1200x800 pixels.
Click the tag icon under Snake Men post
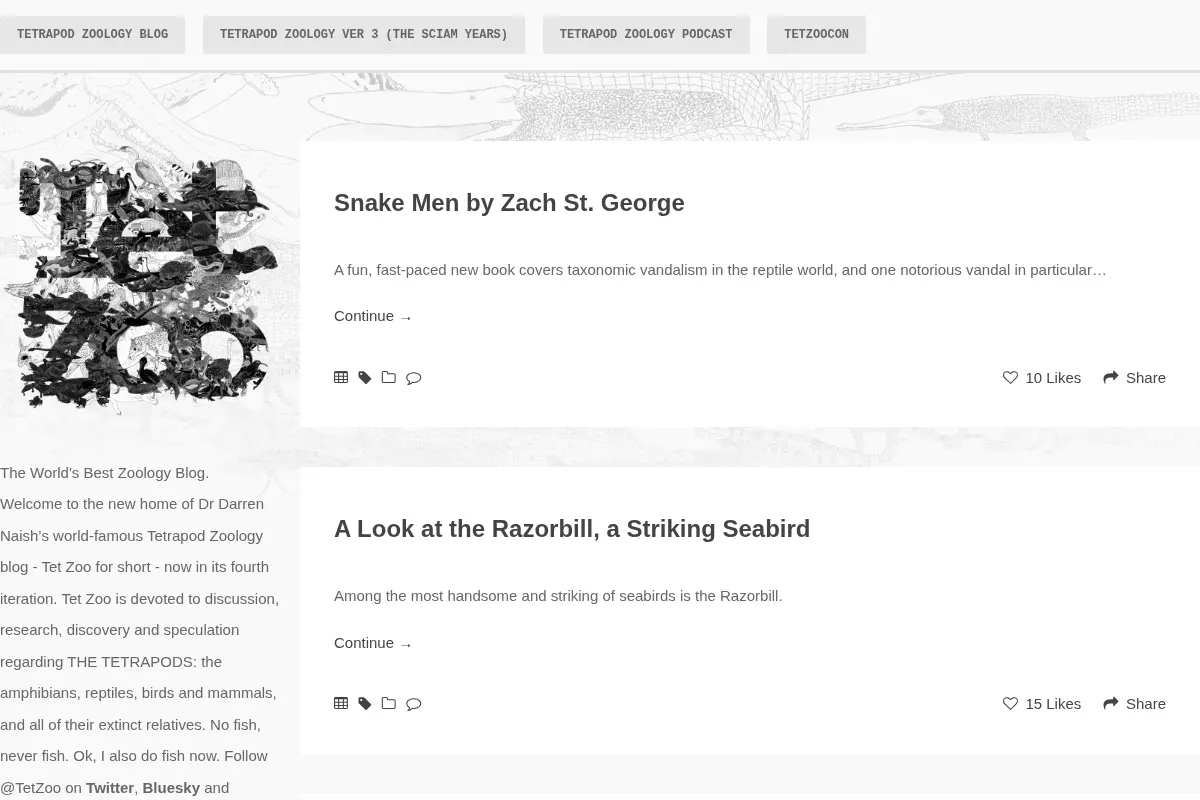(x=365, y=377)
